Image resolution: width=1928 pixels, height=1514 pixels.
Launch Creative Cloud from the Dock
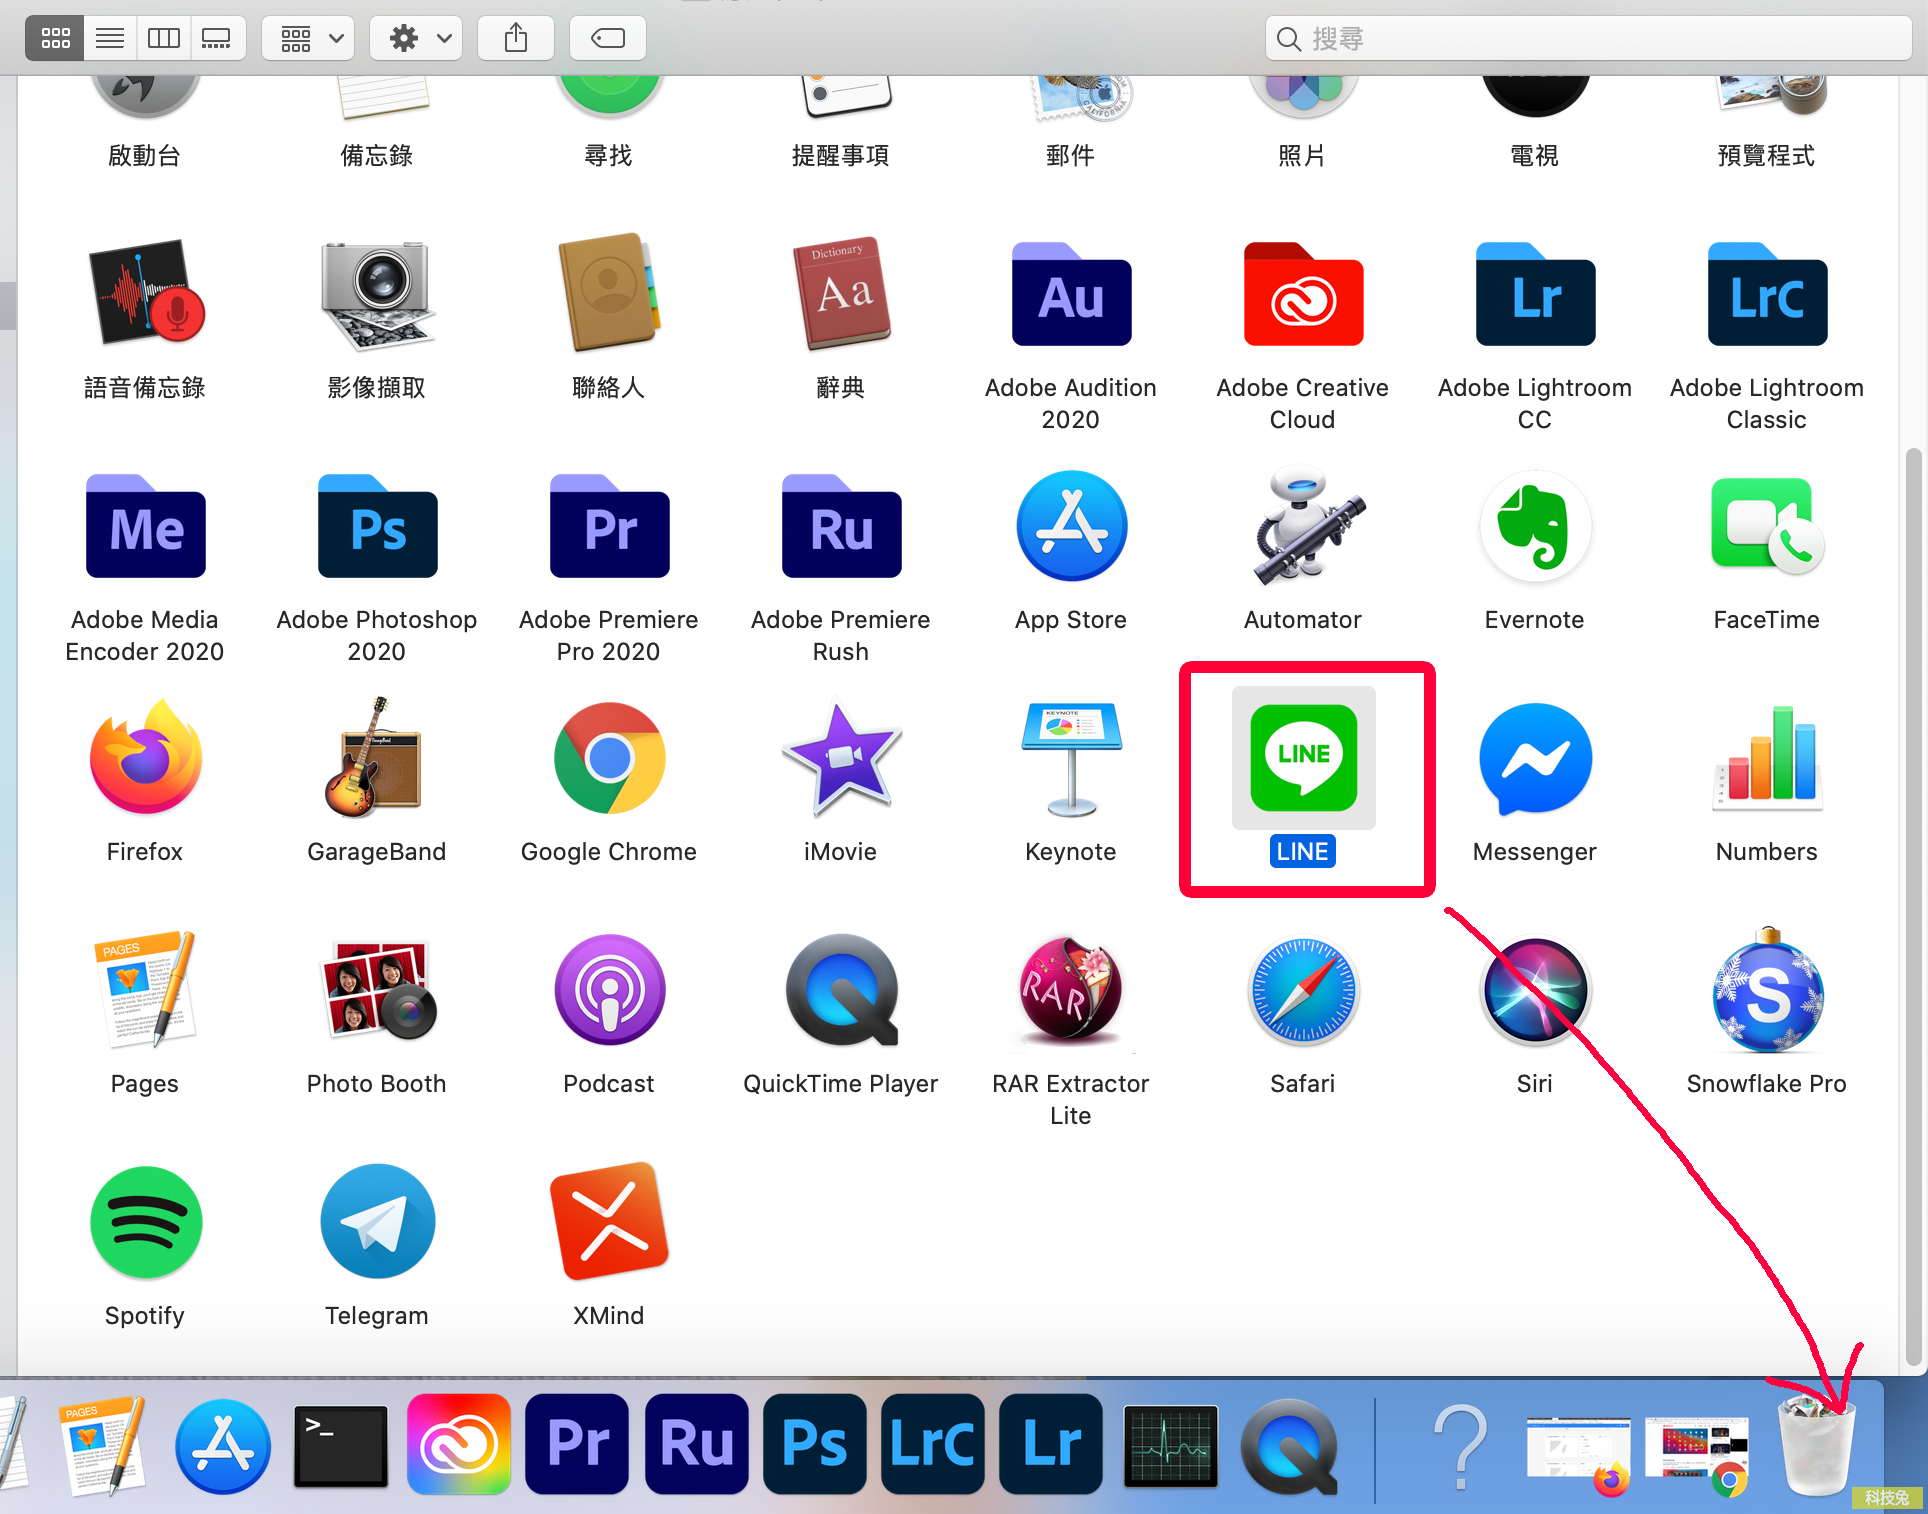click(459, 1444)
